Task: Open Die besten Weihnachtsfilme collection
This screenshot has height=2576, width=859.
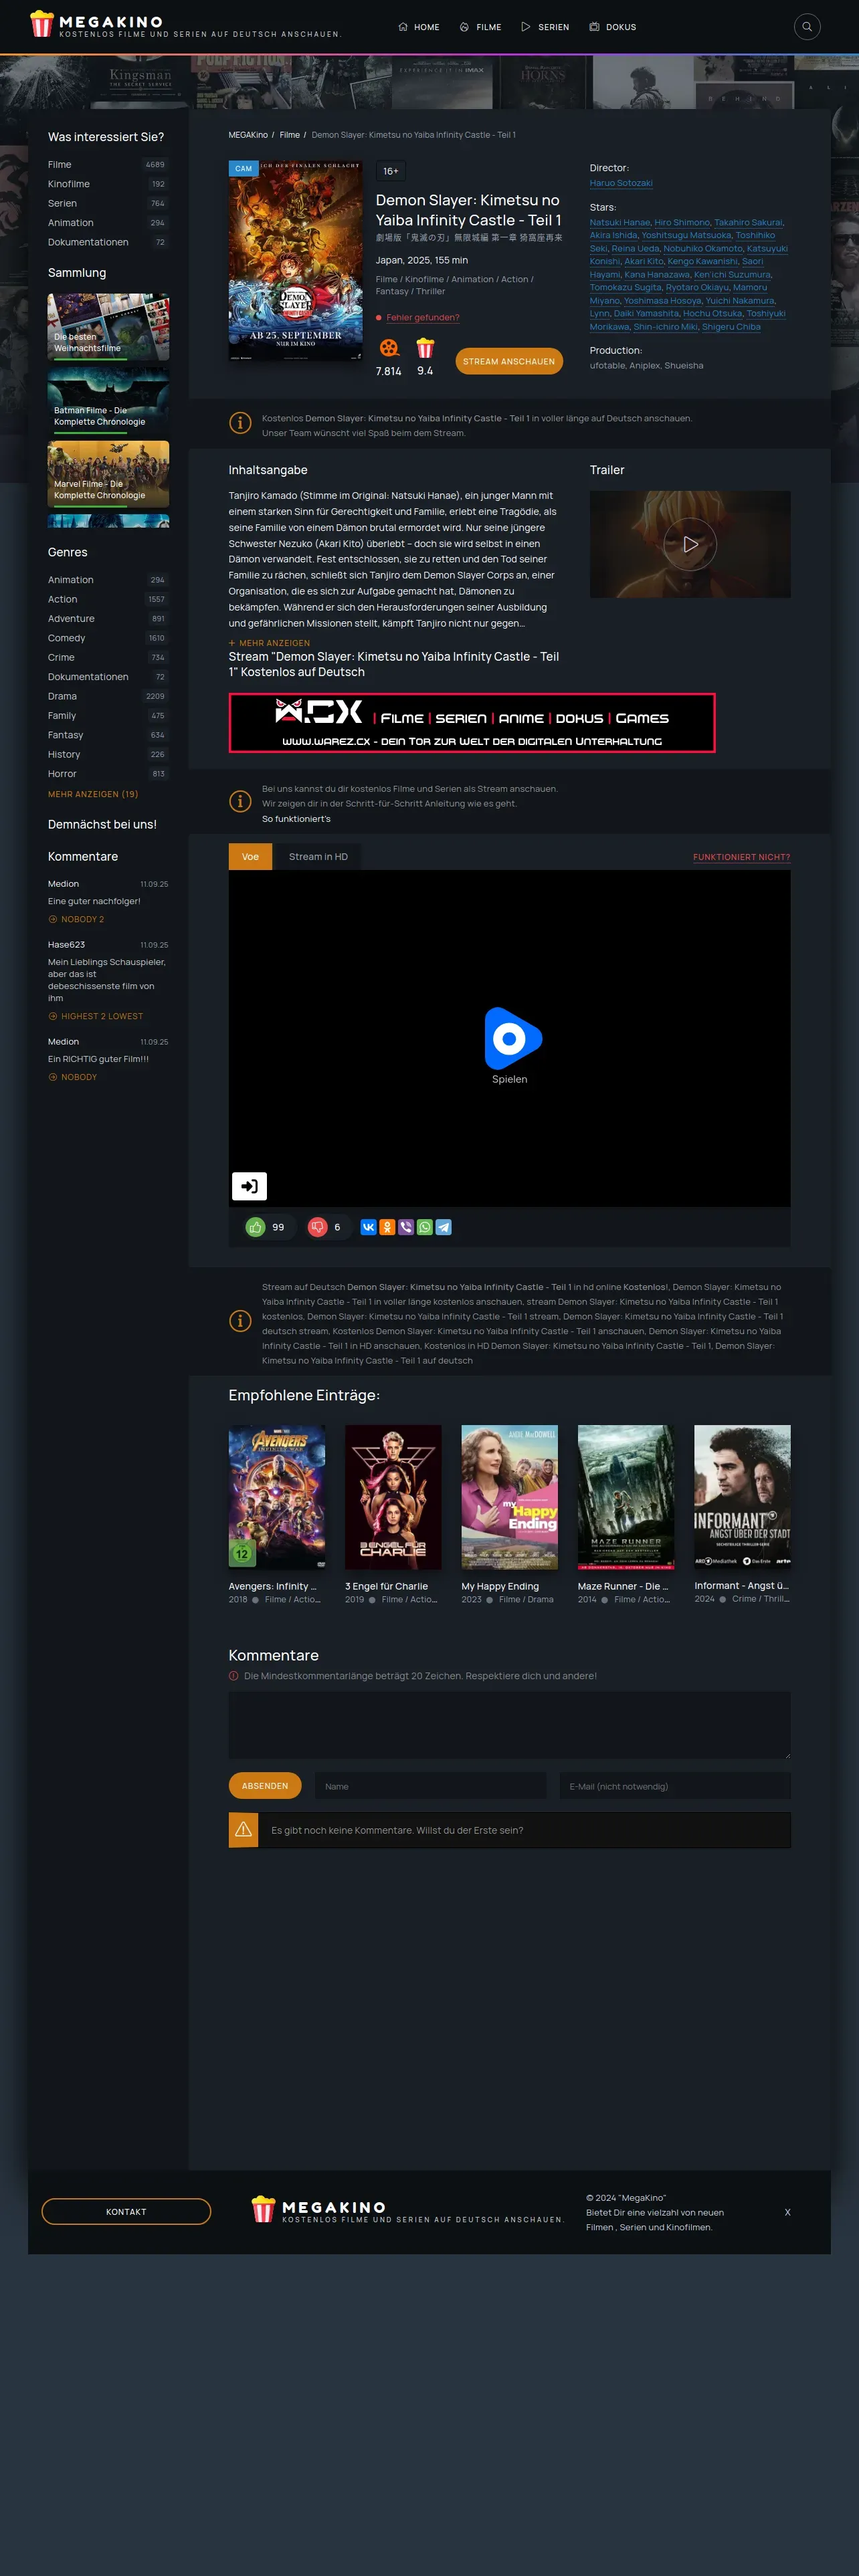Action: pyautogui.click(x=108, y=327)
